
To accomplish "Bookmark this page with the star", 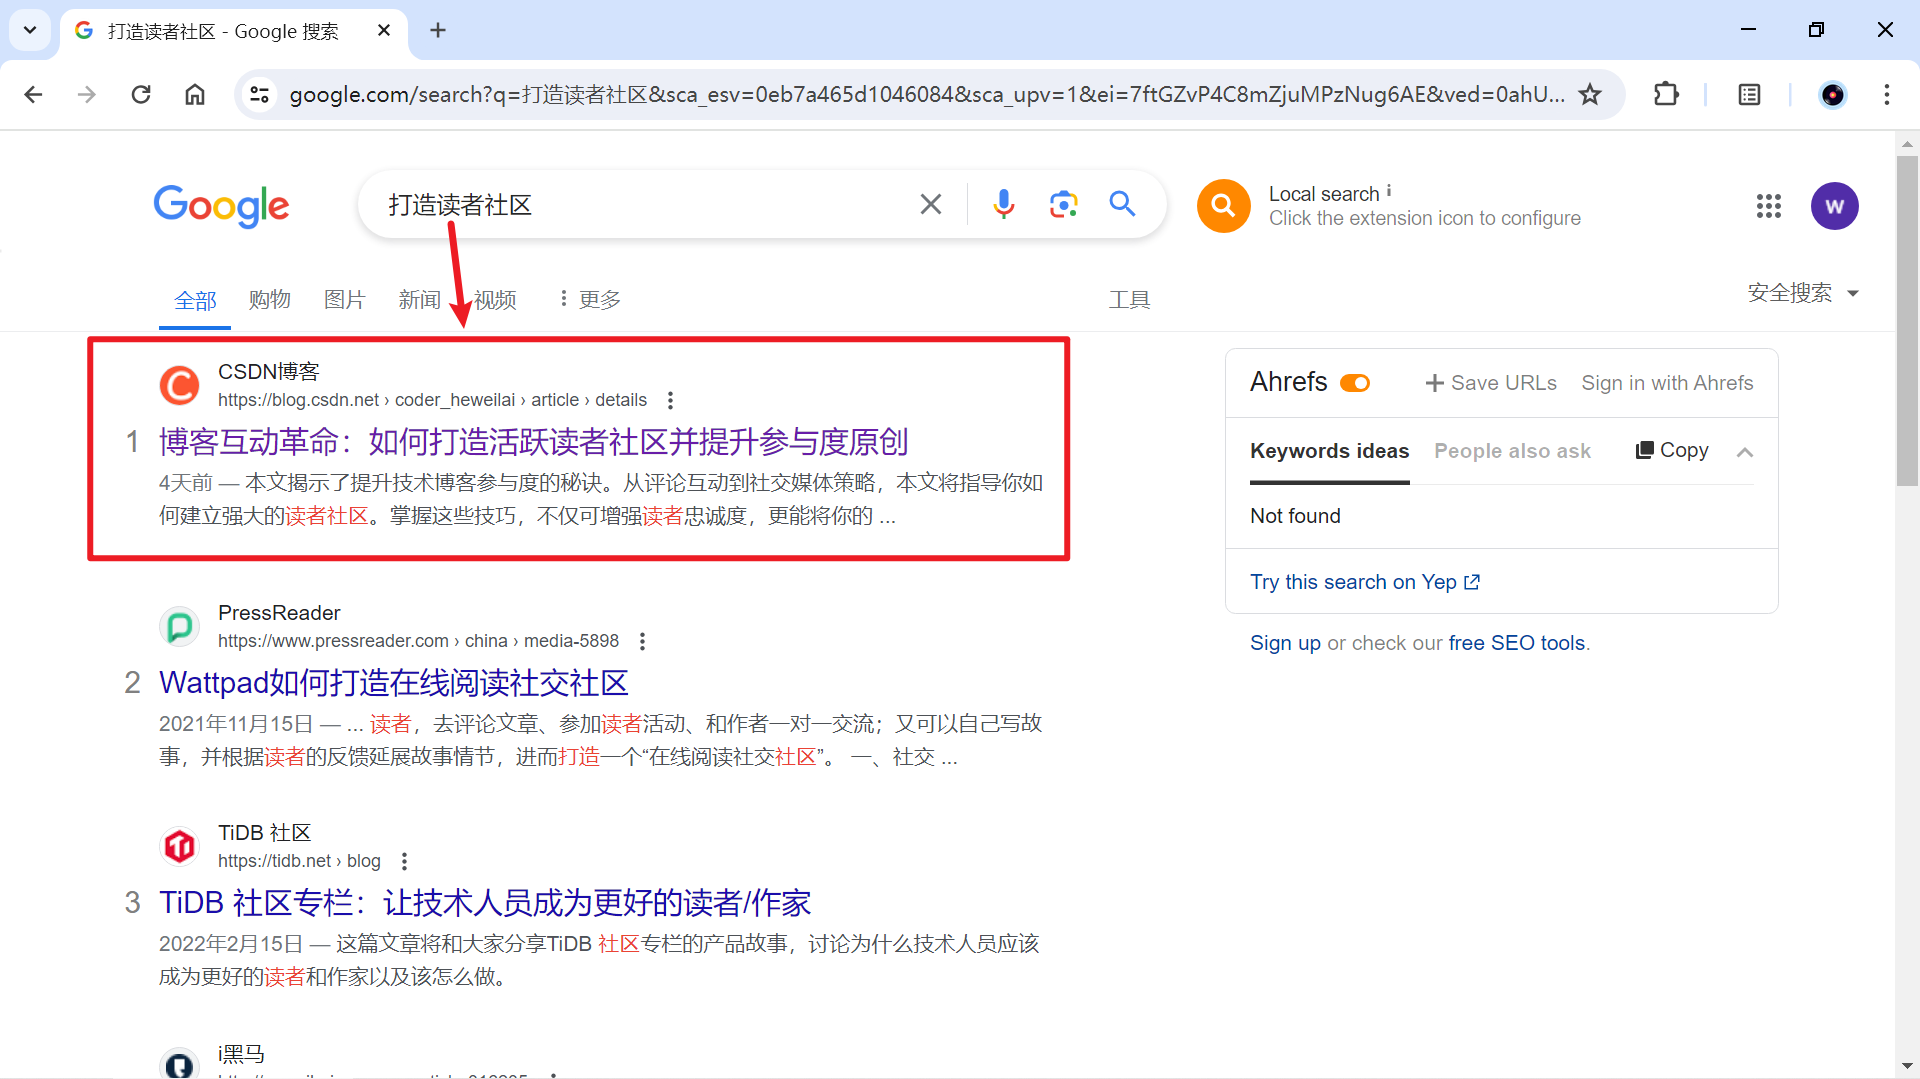I will pyautogui.click(x=1590, y=94).
